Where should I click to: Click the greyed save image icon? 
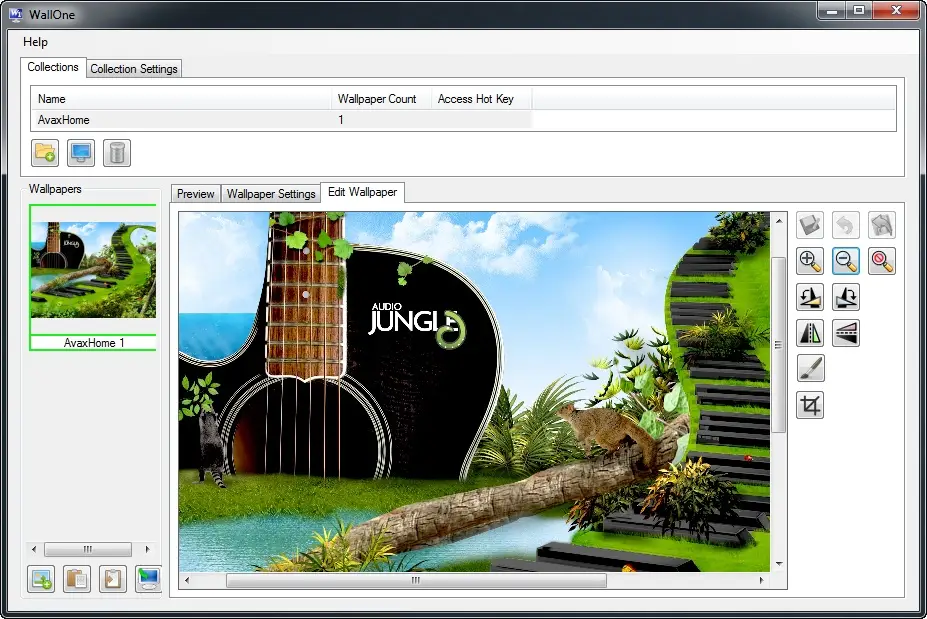point(810,225)
